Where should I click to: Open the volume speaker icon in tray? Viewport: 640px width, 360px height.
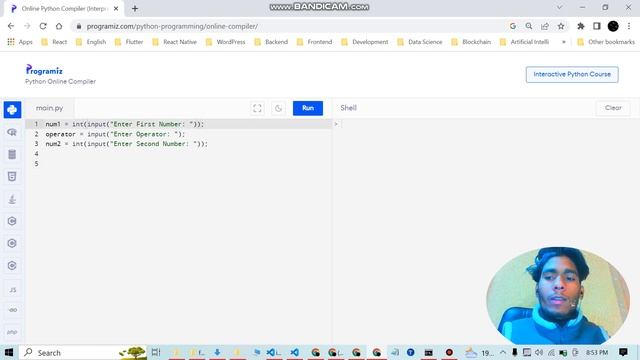[x=539, y=352]
